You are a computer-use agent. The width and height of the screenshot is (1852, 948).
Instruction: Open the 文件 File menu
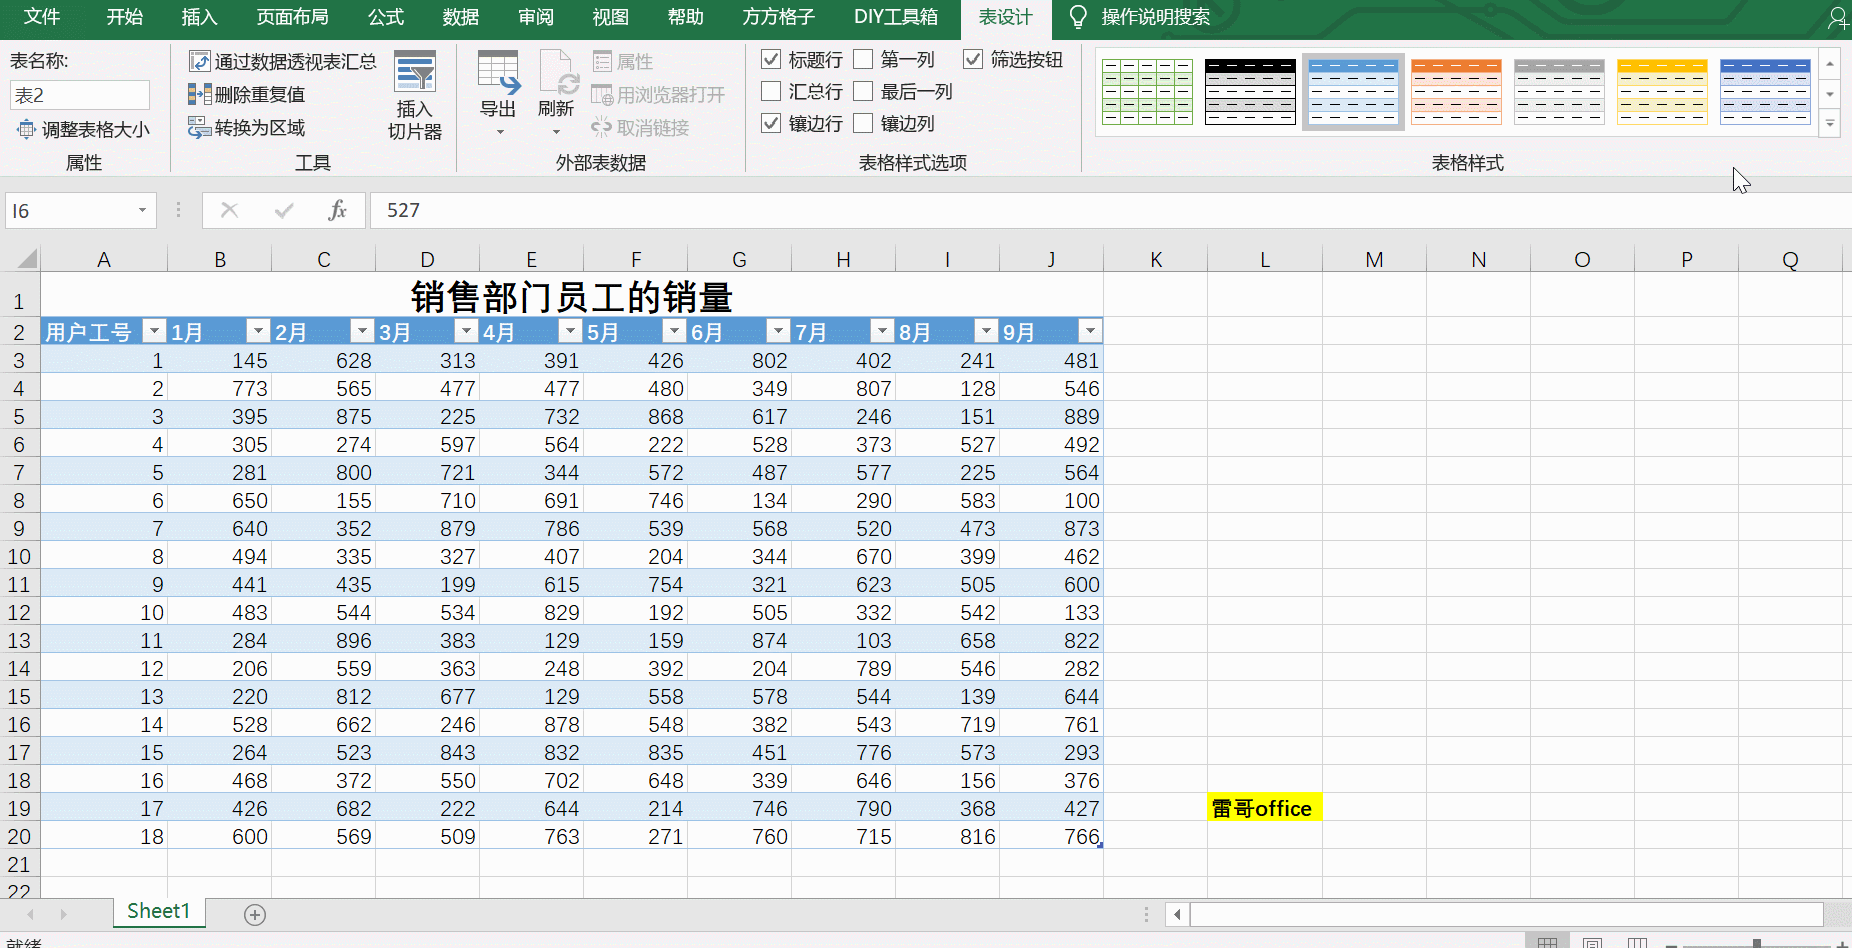42,17
